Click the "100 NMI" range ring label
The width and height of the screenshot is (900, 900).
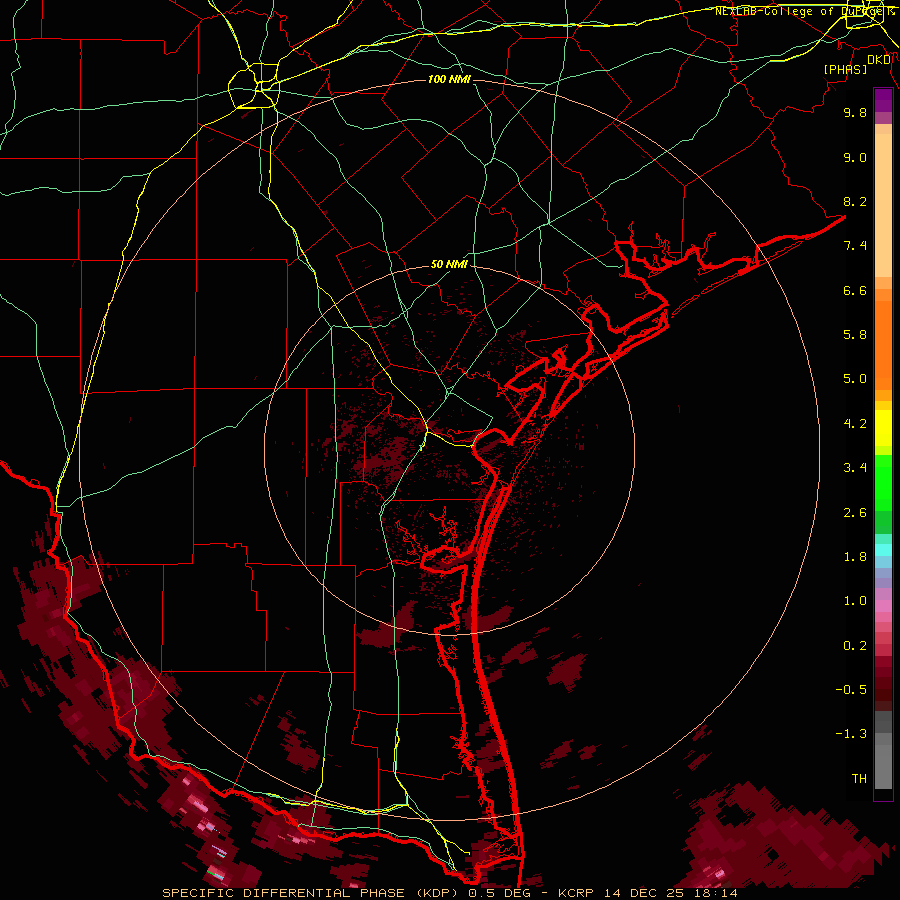point(449,79)
